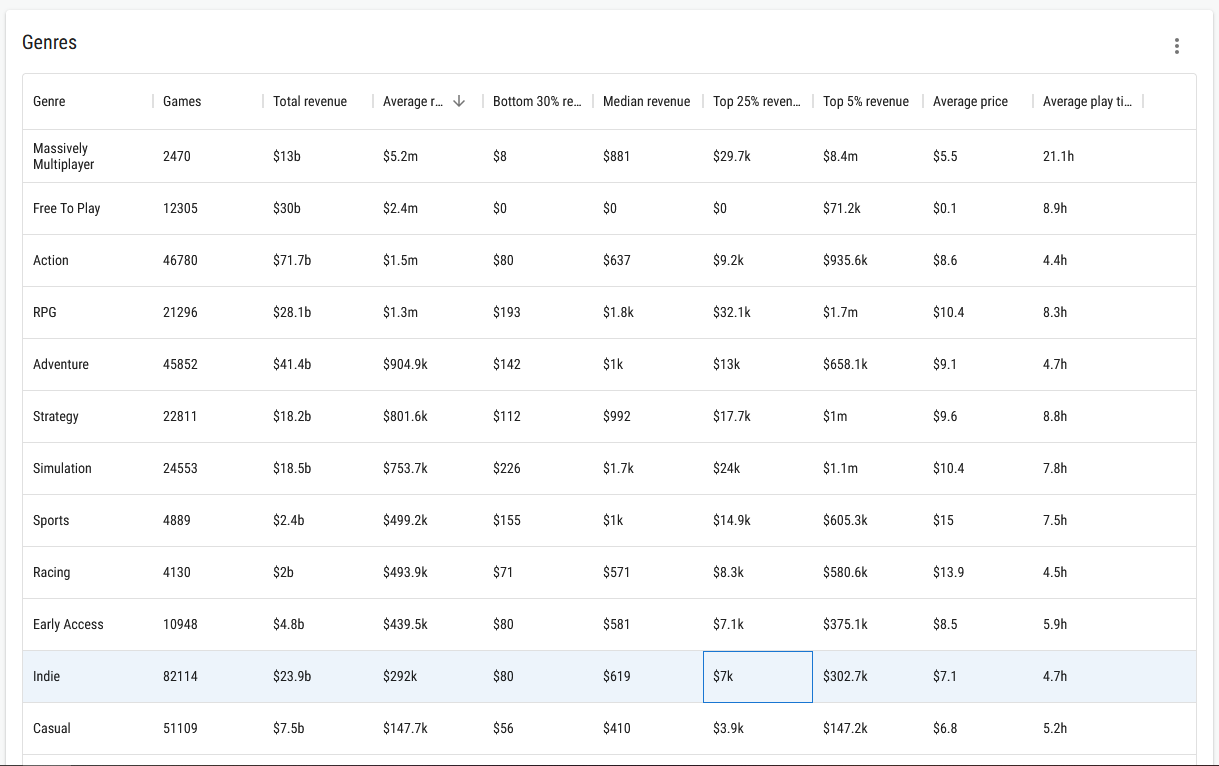Sort by Average price column
Viewport: 1219px width, 766px height.
(x=970, y=101)
